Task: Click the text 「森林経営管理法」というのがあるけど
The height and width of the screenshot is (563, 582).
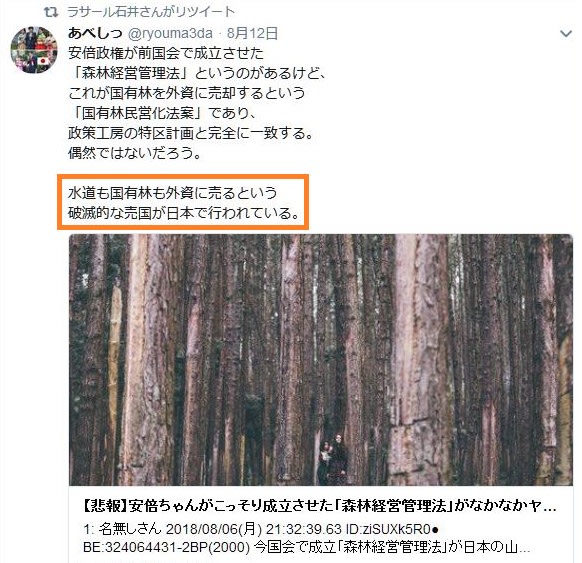Action: [x=197, y=73]
